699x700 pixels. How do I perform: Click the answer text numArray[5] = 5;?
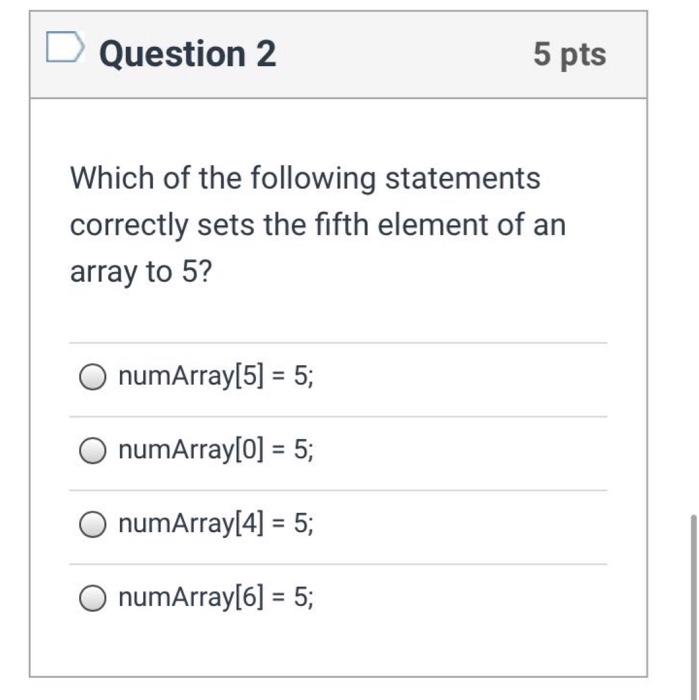216,376
